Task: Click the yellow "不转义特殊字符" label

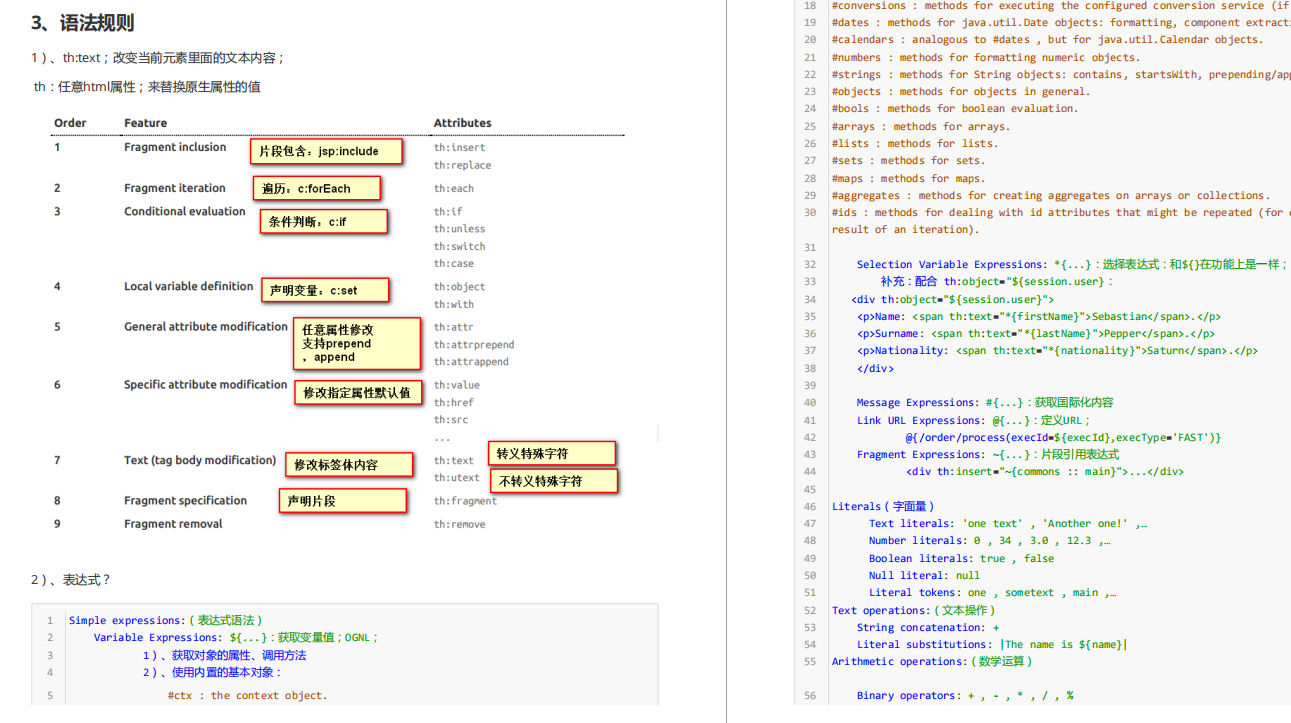Action: click(553, 480)
